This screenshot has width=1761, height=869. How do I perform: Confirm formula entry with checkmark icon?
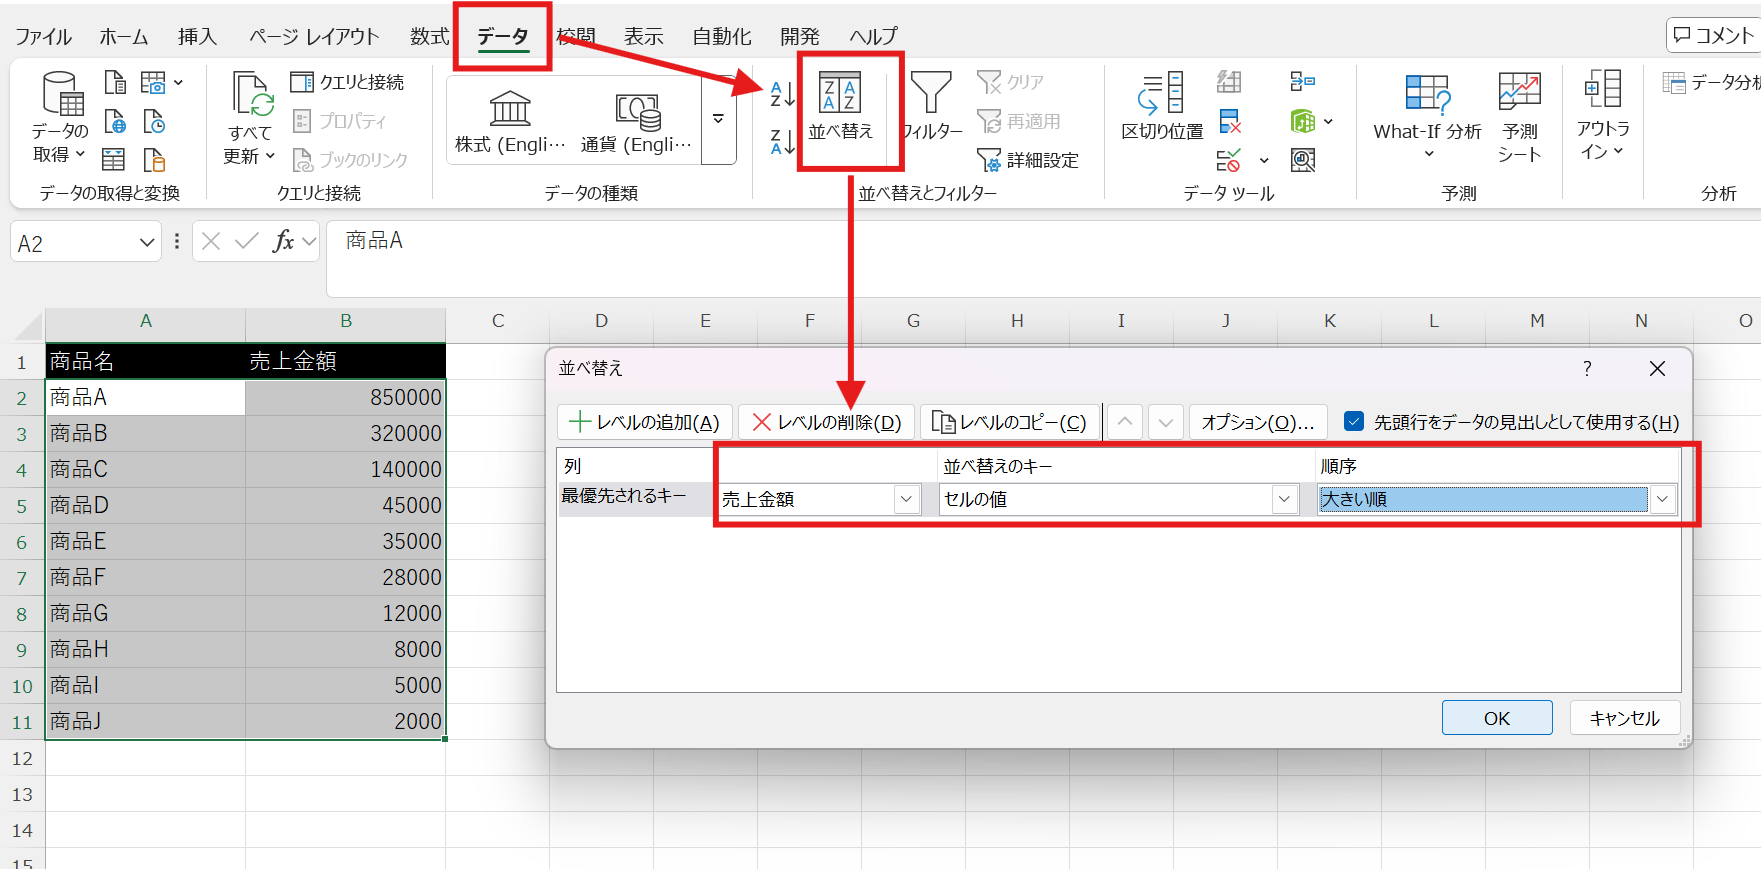[x=246, y=241]
